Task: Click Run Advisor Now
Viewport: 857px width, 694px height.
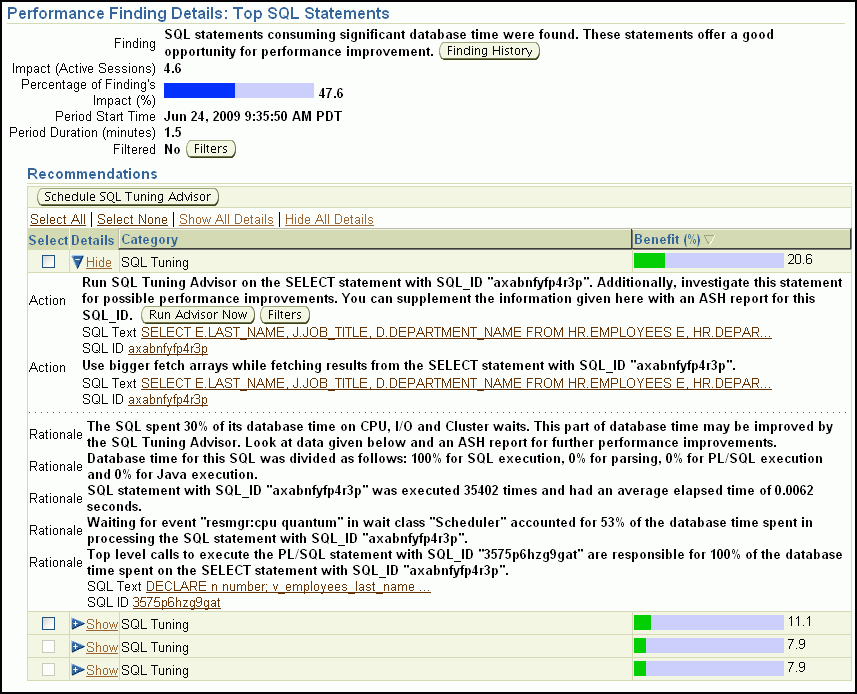Action: [x=197, y=314]
